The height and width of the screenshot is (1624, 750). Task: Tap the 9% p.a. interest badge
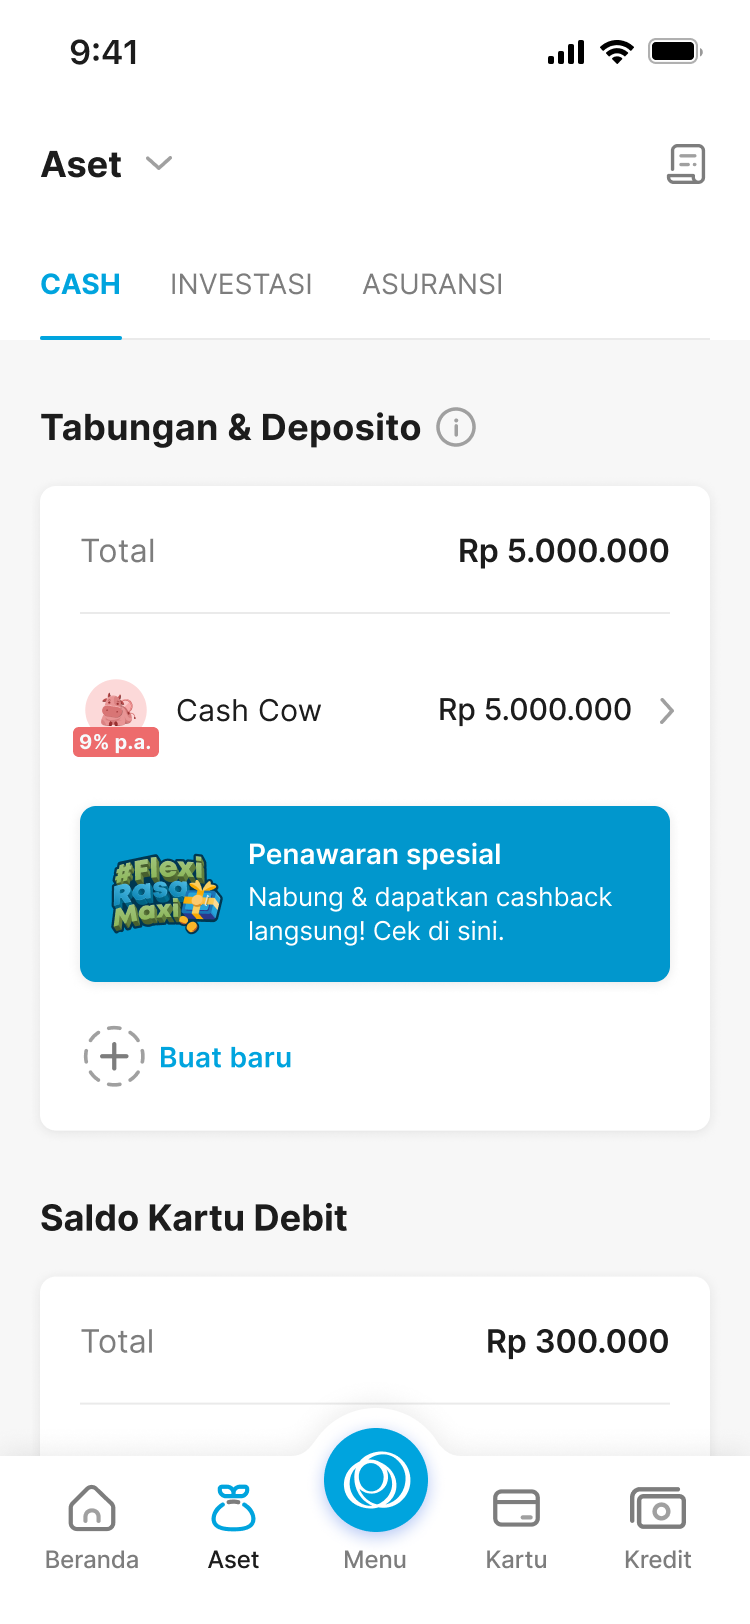pyautogui.click(x=116, y=742)
